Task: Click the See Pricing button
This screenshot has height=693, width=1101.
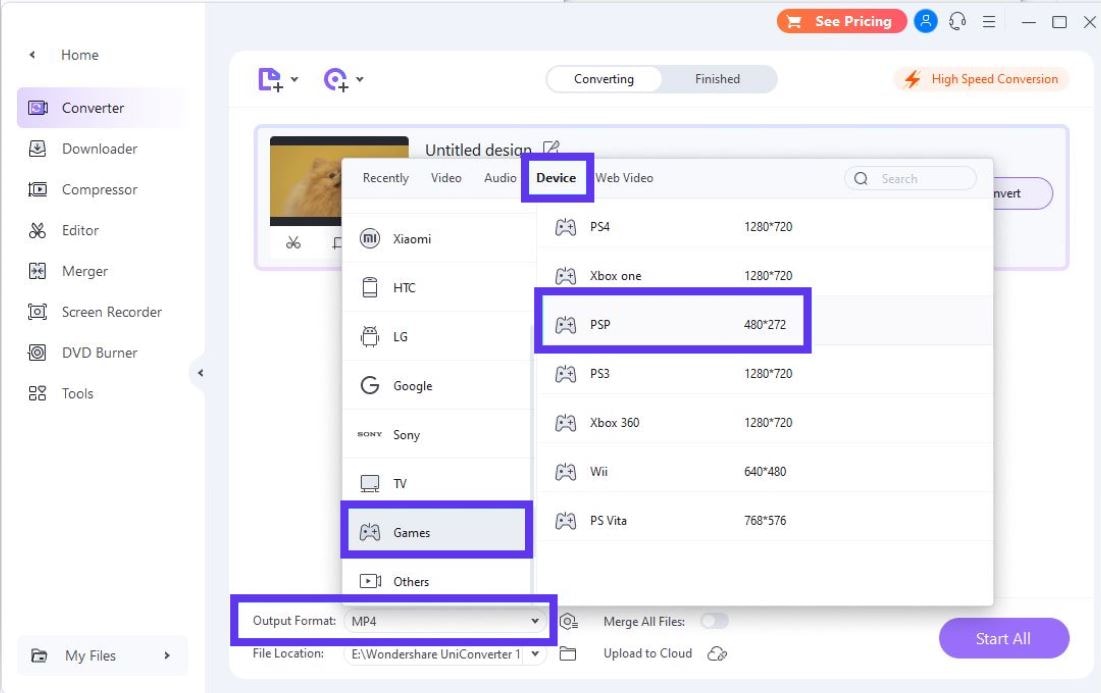Action: [x=841, y=21]
